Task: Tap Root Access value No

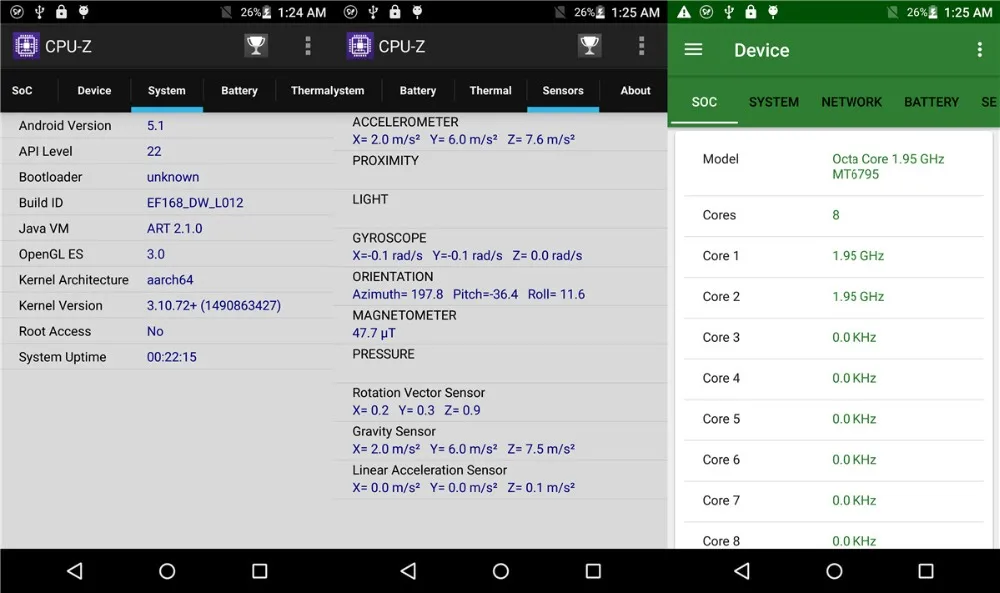Action: (155, 332)
